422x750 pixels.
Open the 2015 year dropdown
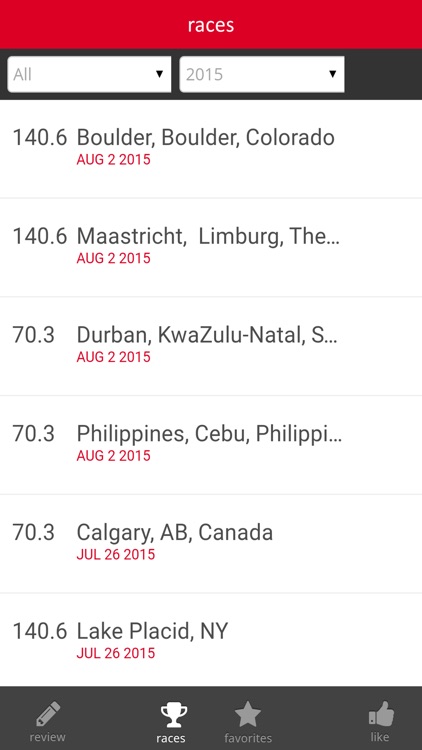[262, 74]
